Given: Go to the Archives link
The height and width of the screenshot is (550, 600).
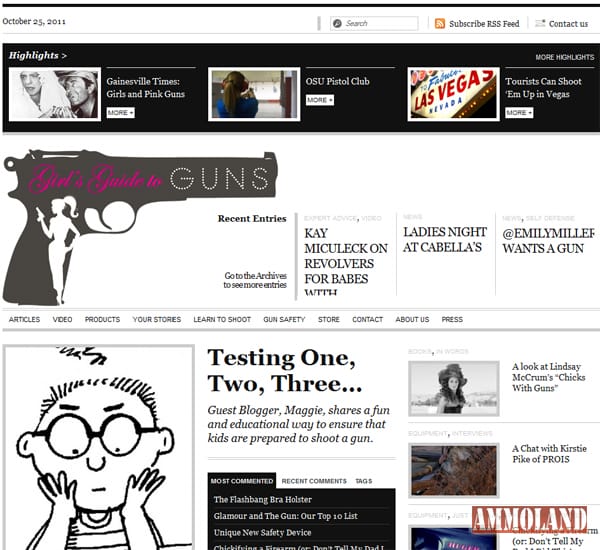Looking at the screenshot, I should [255, 280].
